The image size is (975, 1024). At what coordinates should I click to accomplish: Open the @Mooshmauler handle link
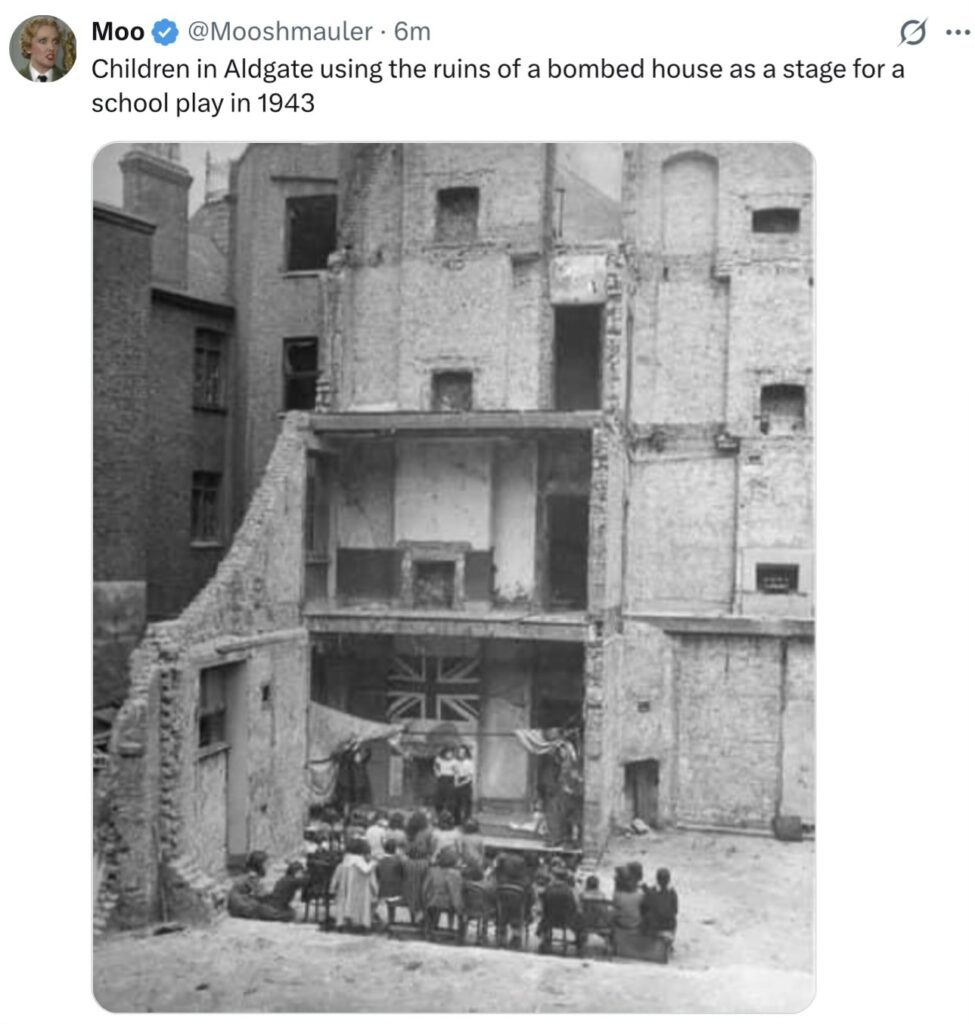(280, 31)
